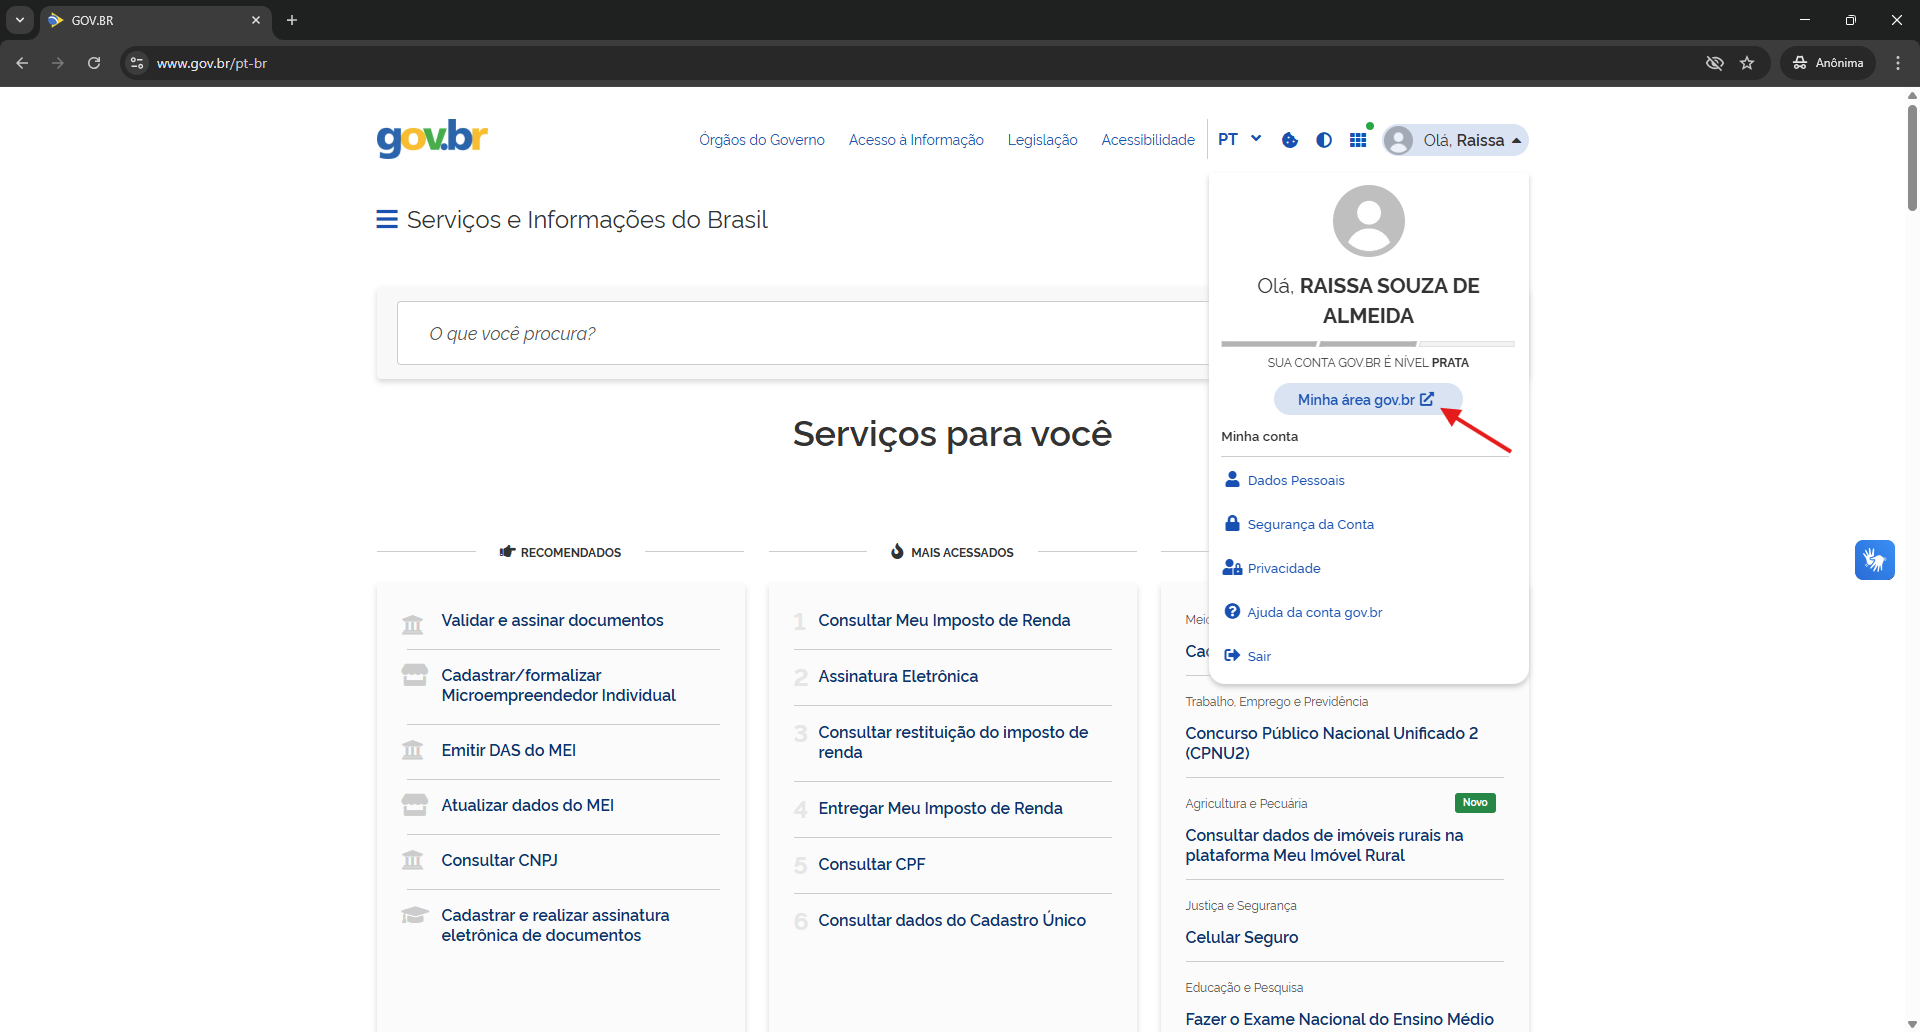Click the Consultar Meu Imposto de Renda link
Viewport: 1920px width, 1032px height.
tap(943, 620)
